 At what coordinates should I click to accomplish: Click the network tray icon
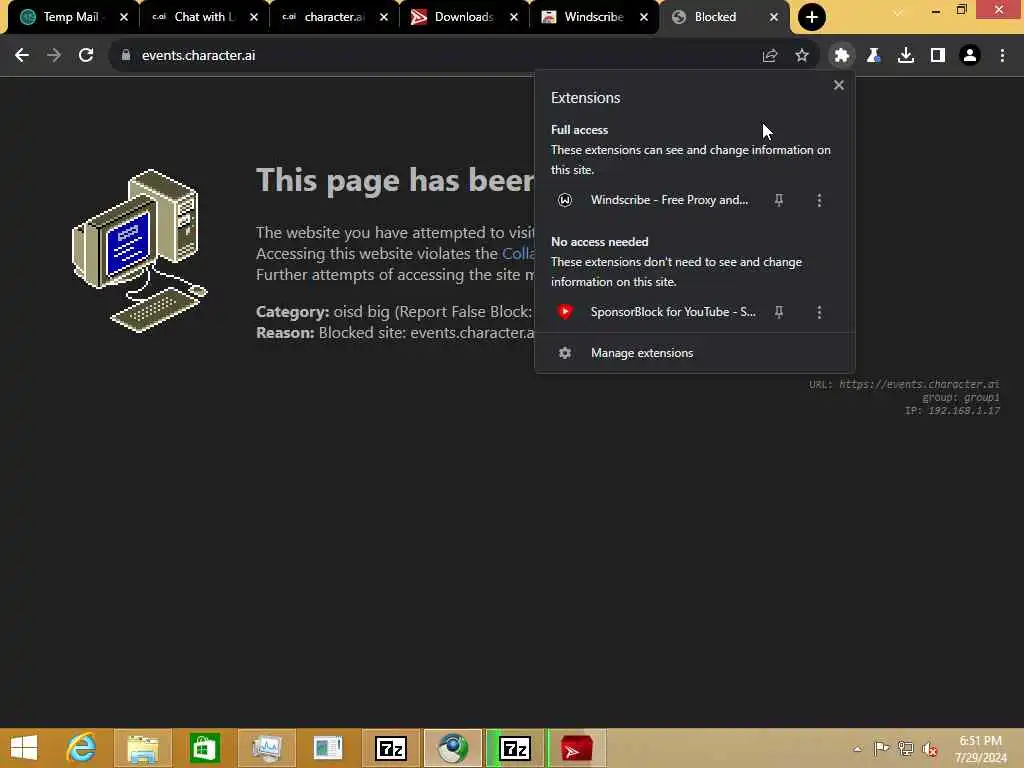(905, 749)
